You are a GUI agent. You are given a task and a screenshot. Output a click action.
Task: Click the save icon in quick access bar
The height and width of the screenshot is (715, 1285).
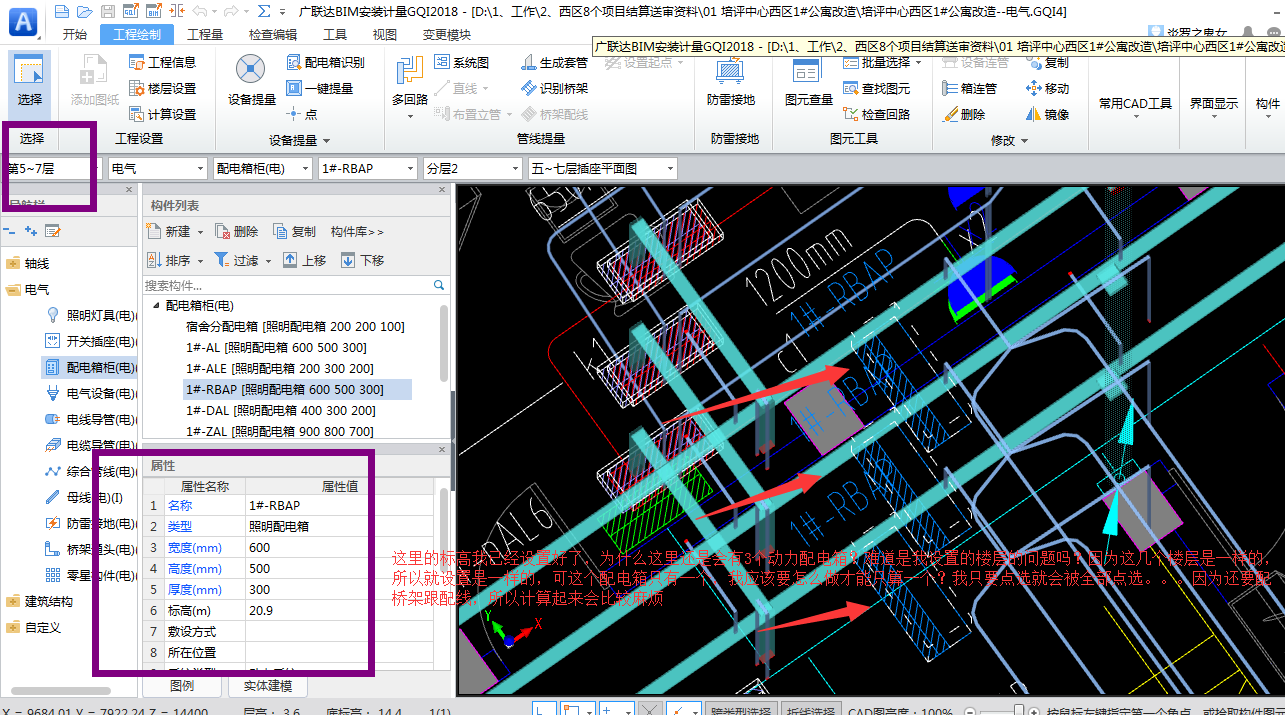[x=109, y=11]
